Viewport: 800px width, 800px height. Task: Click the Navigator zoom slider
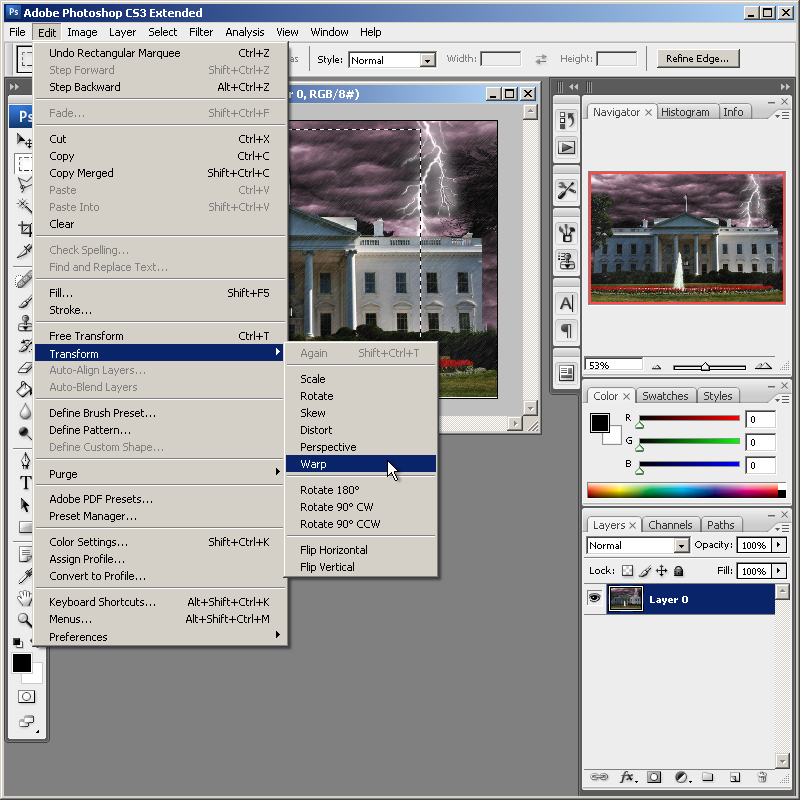709,366
